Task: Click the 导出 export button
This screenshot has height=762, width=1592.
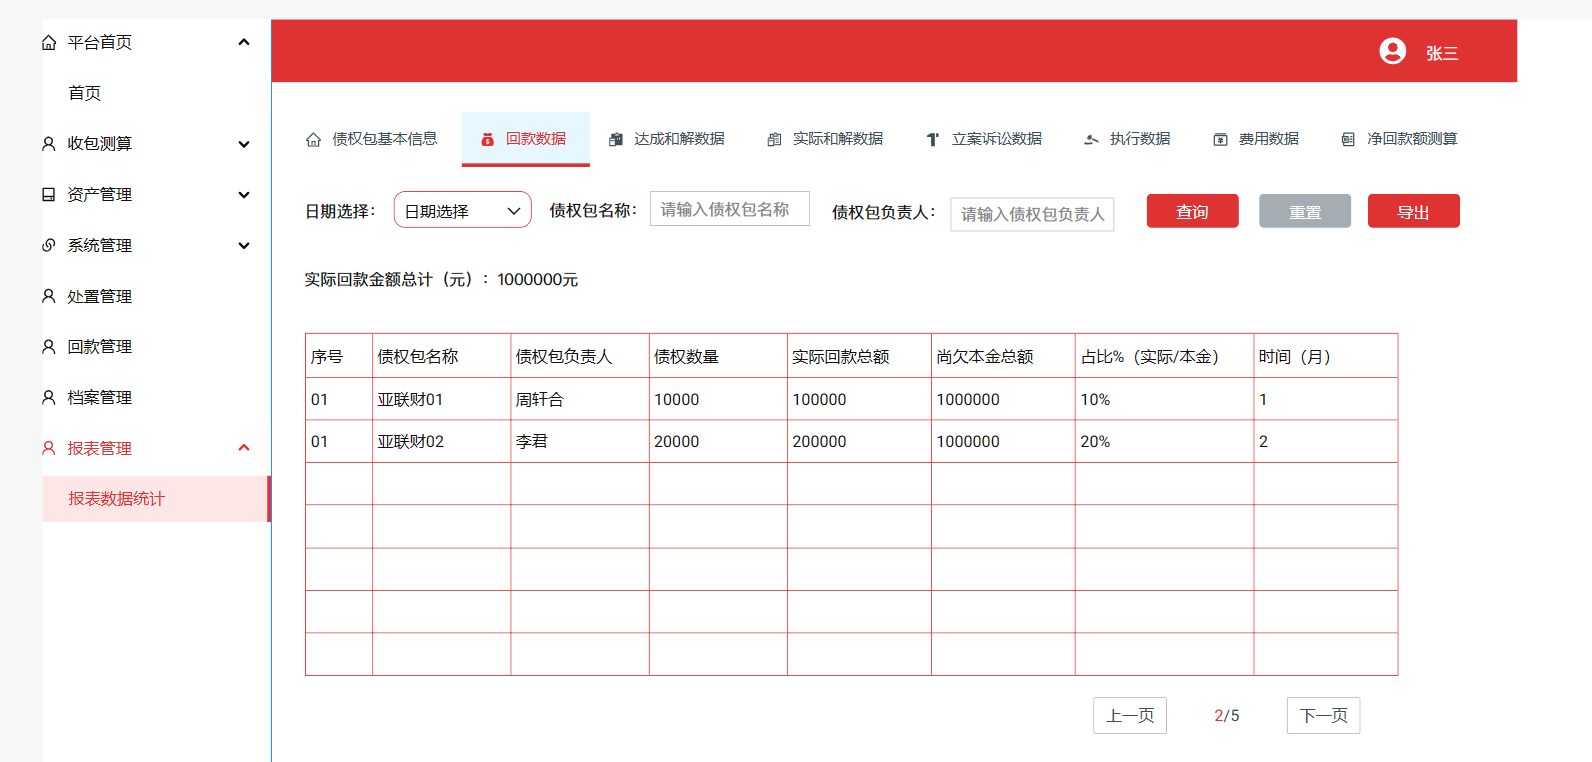Action: 1414,211
